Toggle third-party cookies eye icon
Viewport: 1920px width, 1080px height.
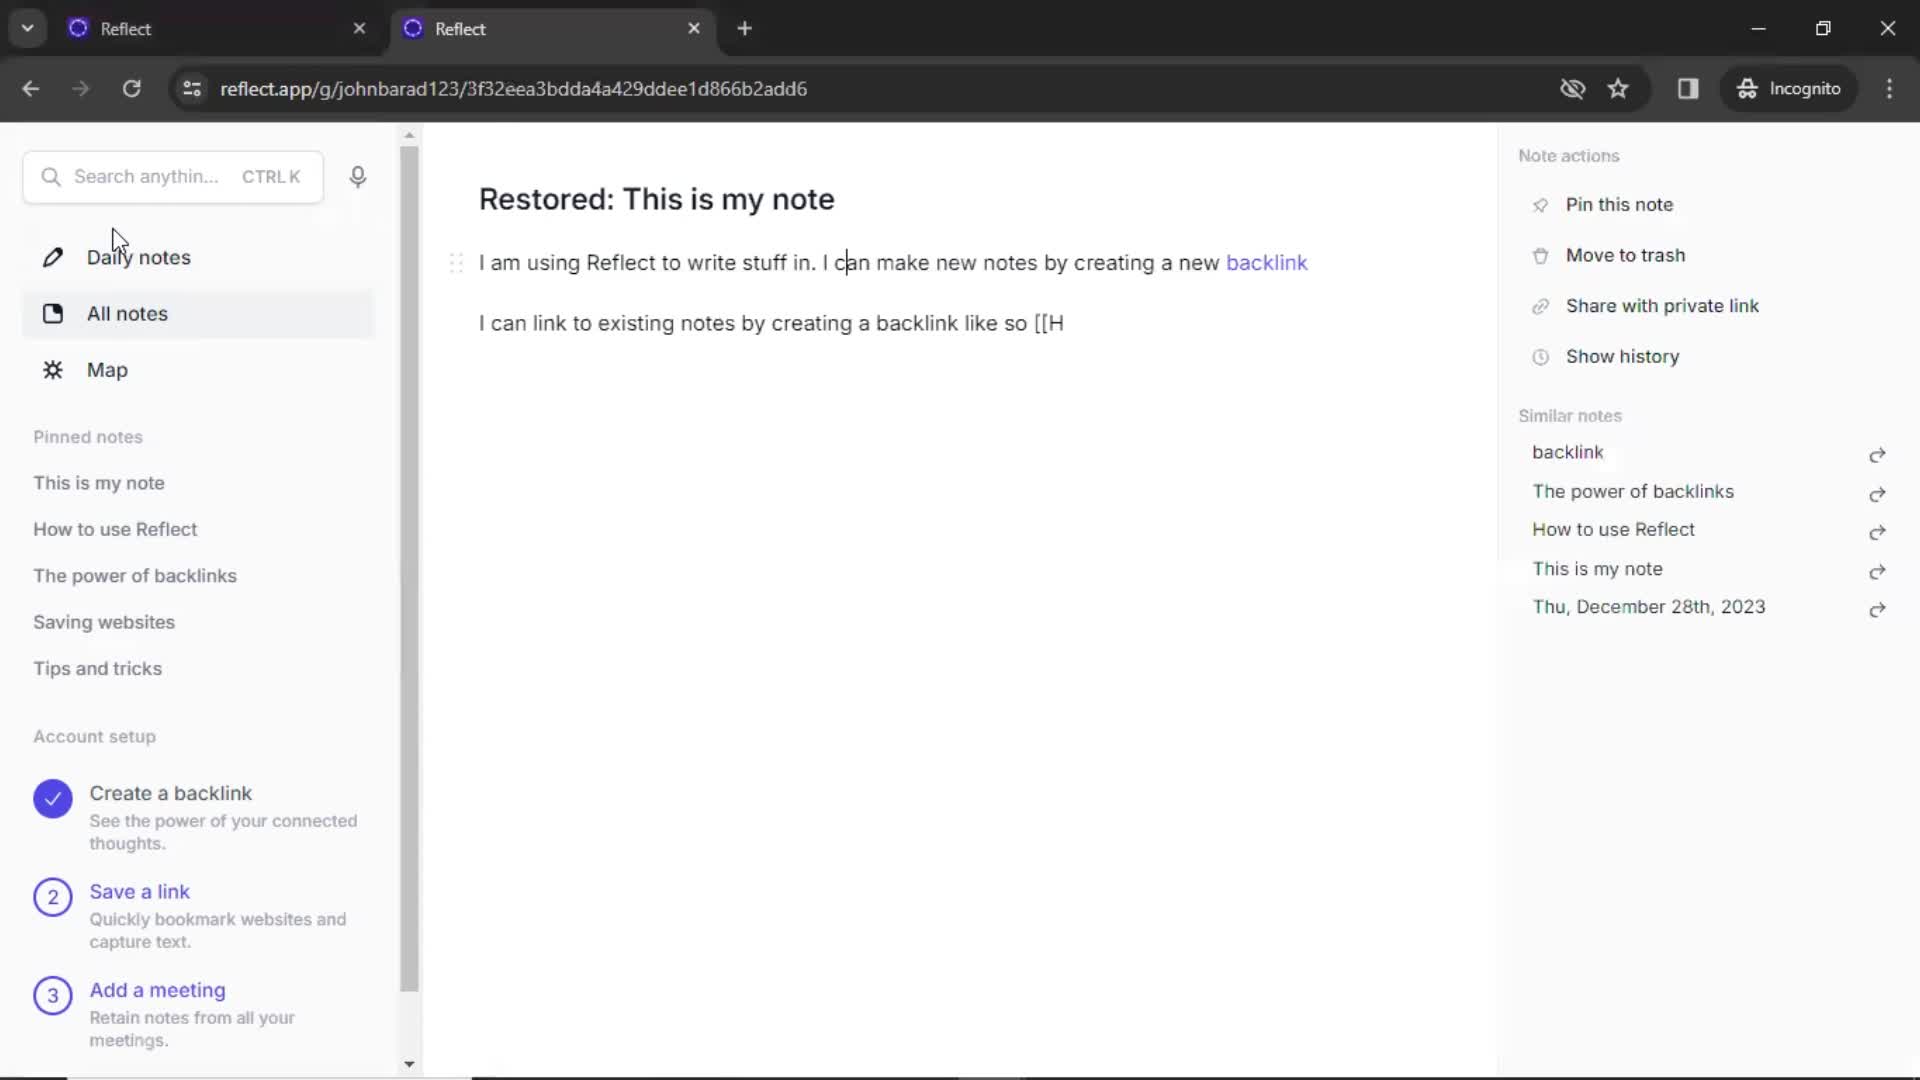[x=1572, y=88]
